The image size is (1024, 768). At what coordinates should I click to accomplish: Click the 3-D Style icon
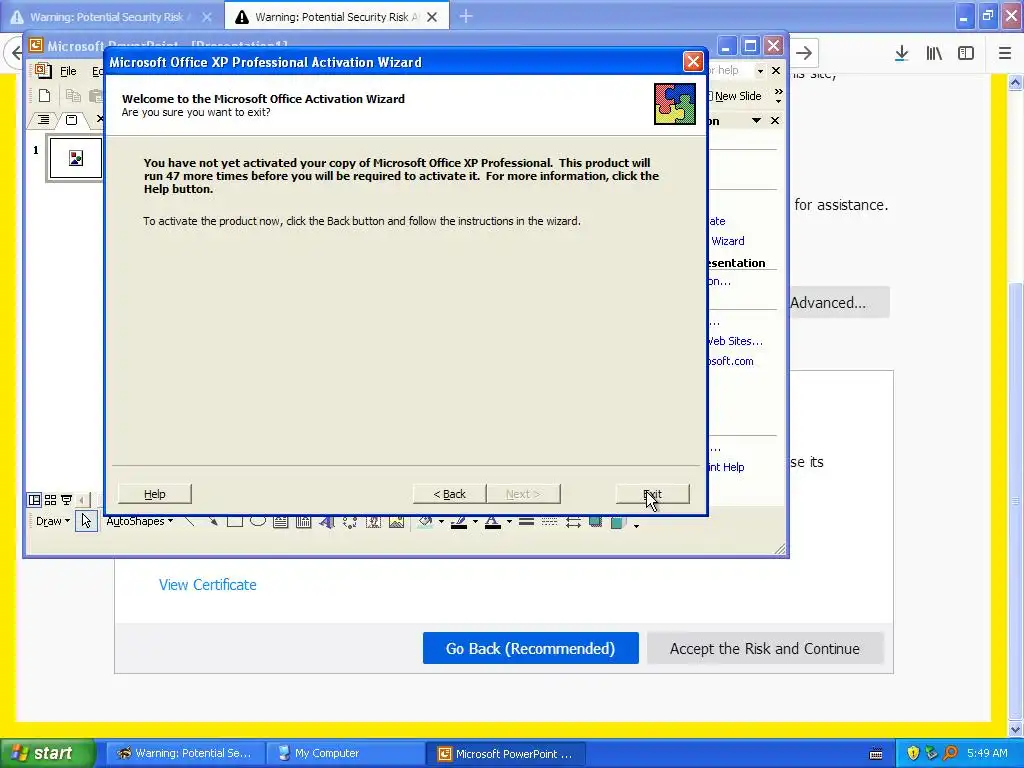click(618, 521)
